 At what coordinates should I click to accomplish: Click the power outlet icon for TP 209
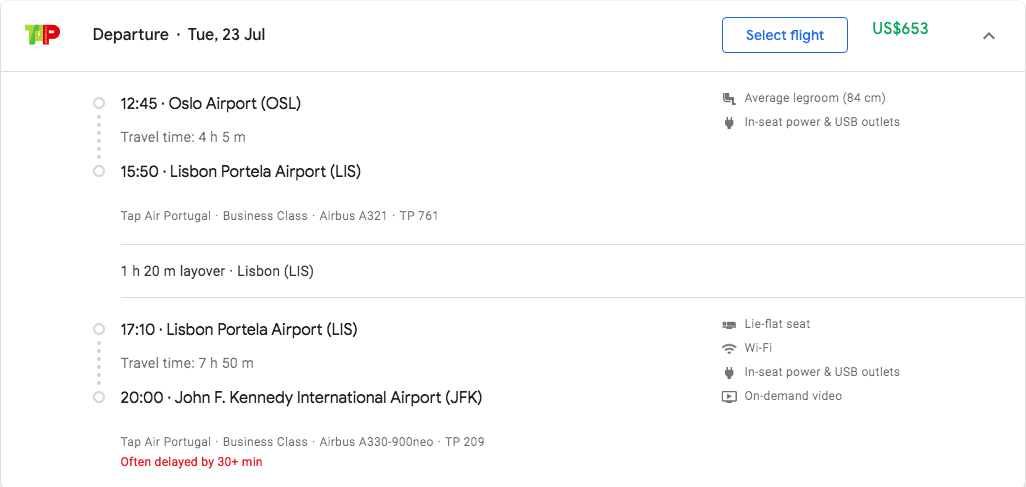(x=729, y=372)
